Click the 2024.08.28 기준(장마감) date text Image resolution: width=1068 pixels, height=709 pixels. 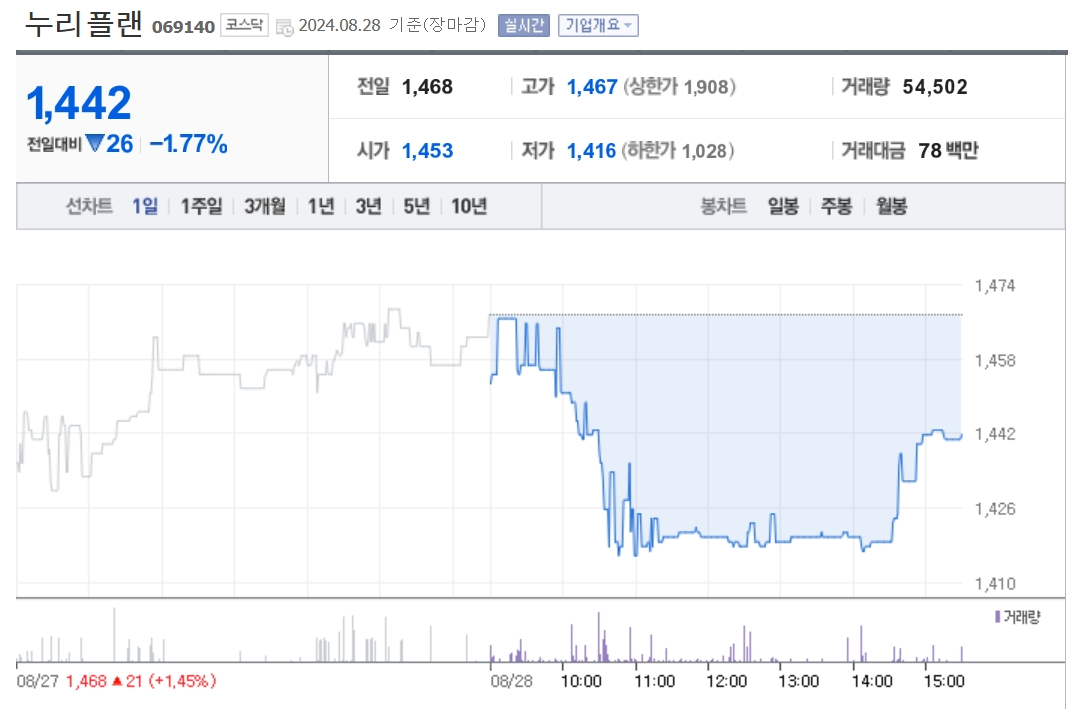(x=392, y=25)
